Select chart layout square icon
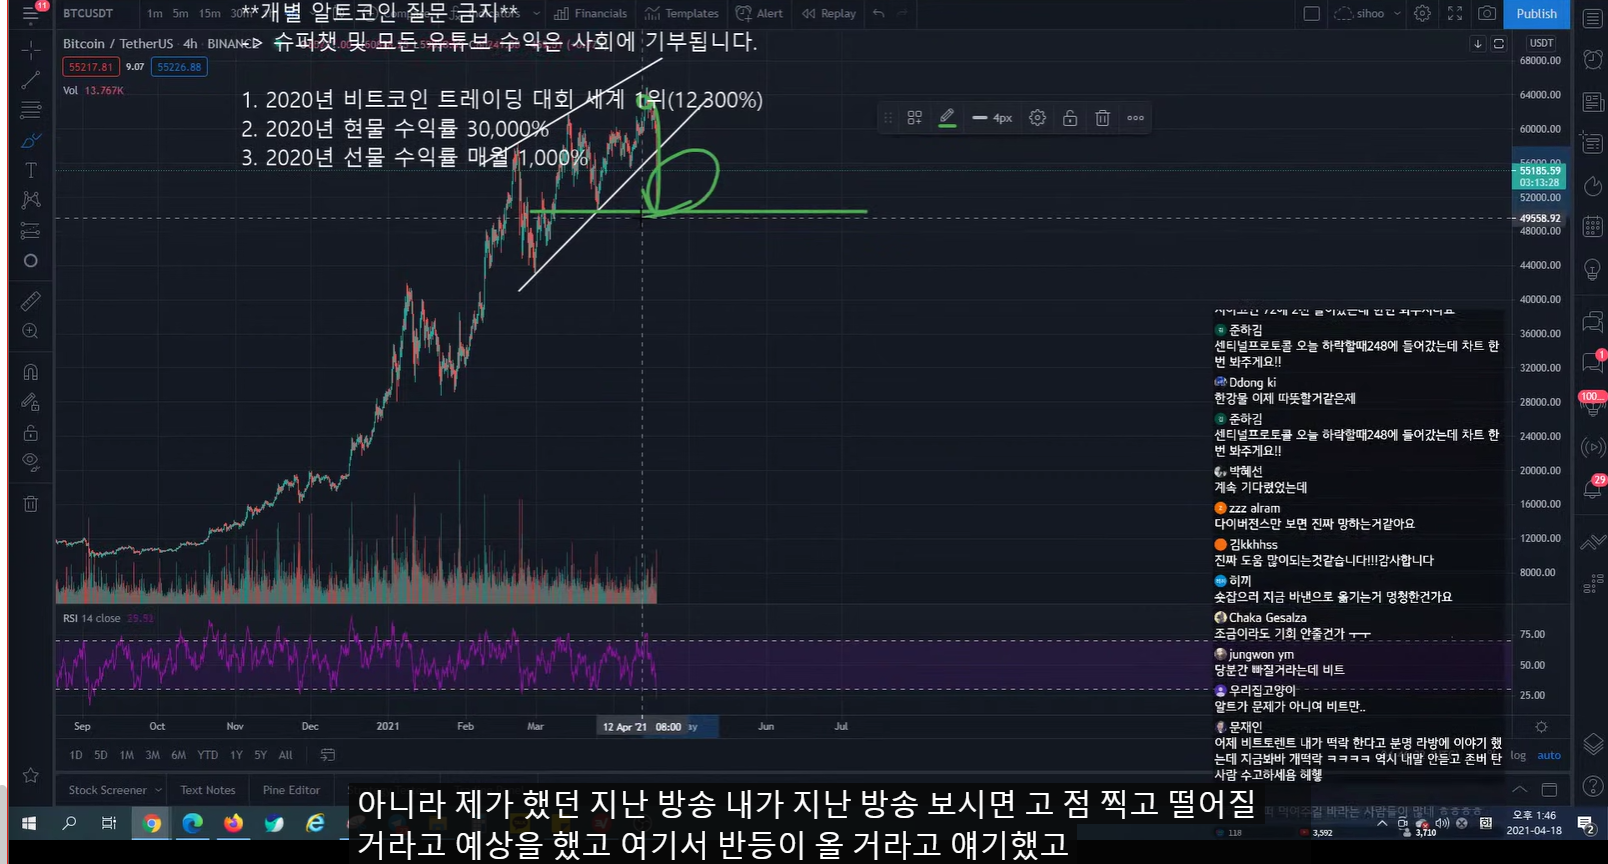This screenshot has height=864, width=1608. tap(1312, 14)
